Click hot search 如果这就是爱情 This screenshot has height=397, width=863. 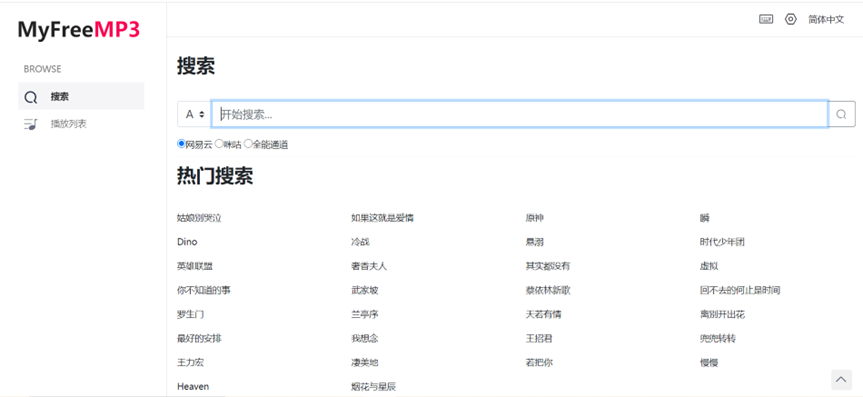pos(383,218)
